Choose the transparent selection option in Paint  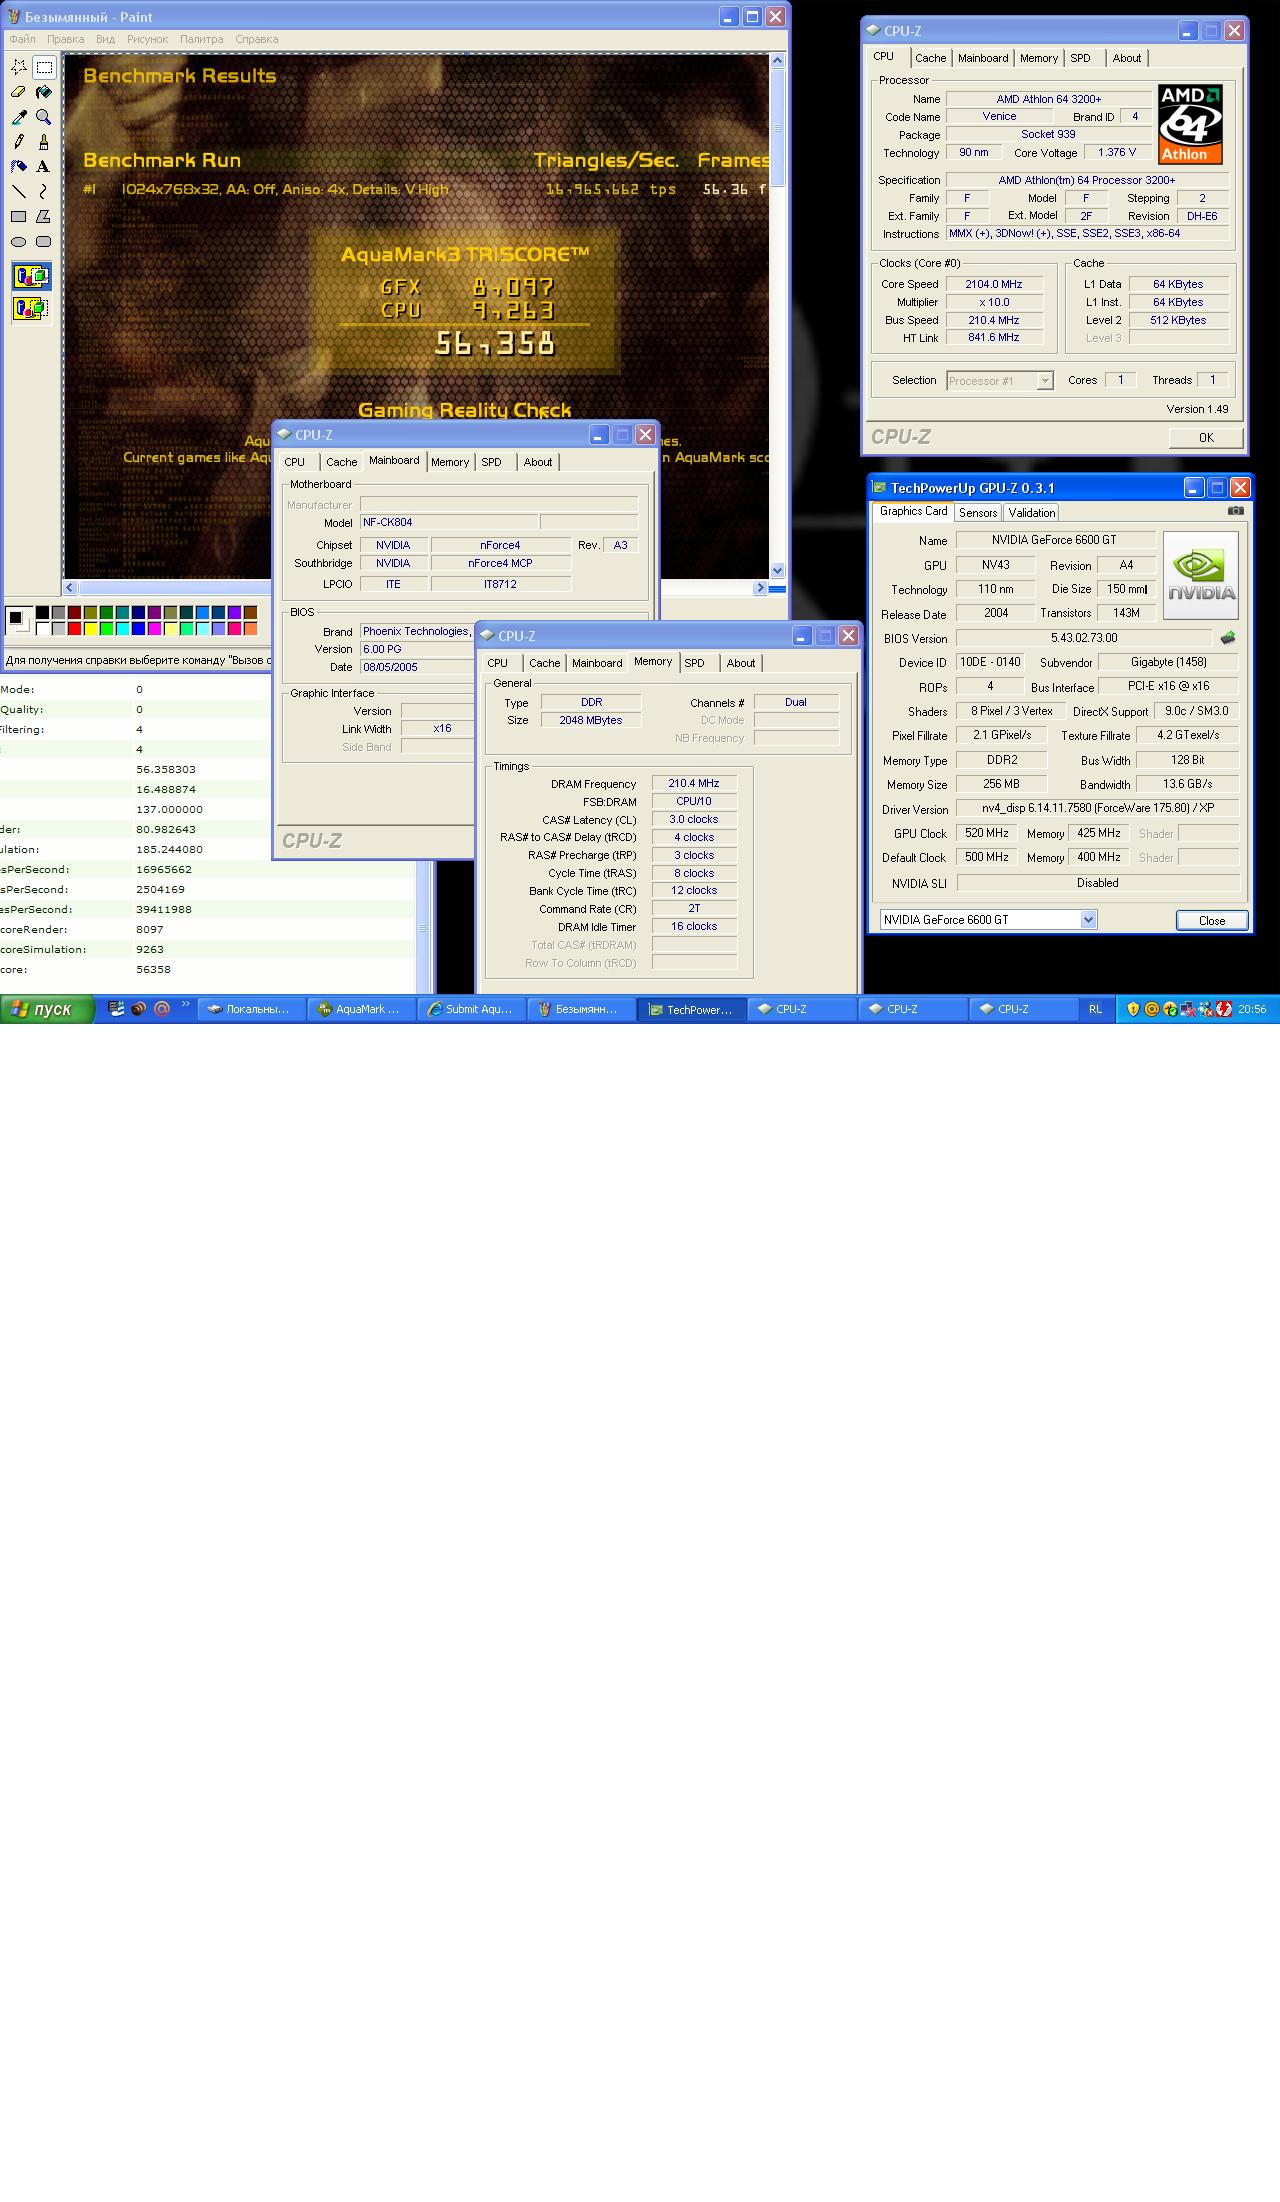(x=32, y=308)
